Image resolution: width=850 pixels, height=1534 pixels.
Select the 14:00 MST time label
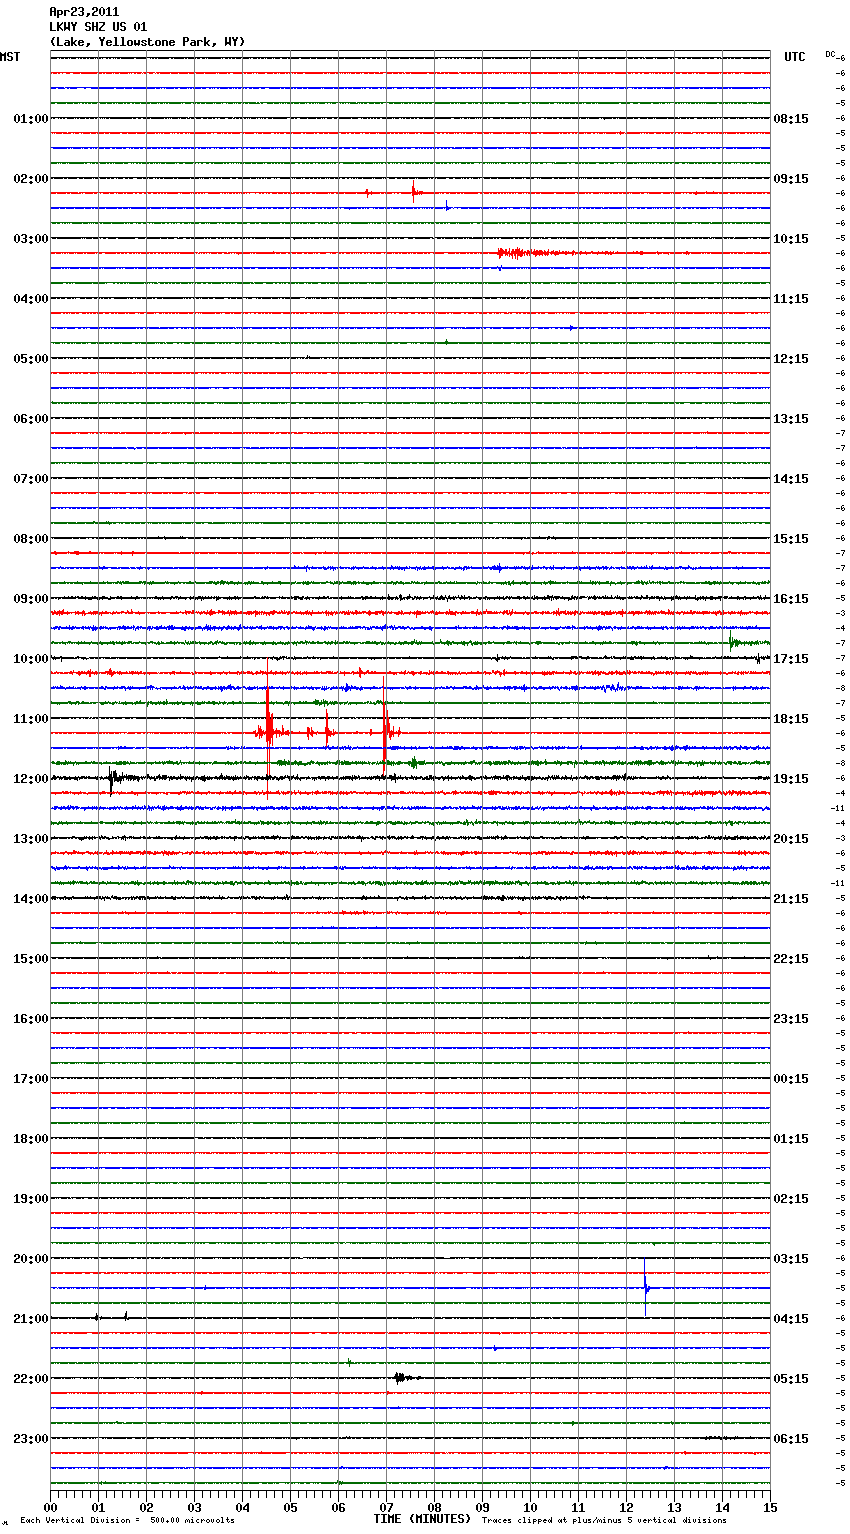(x=30, y=898)
